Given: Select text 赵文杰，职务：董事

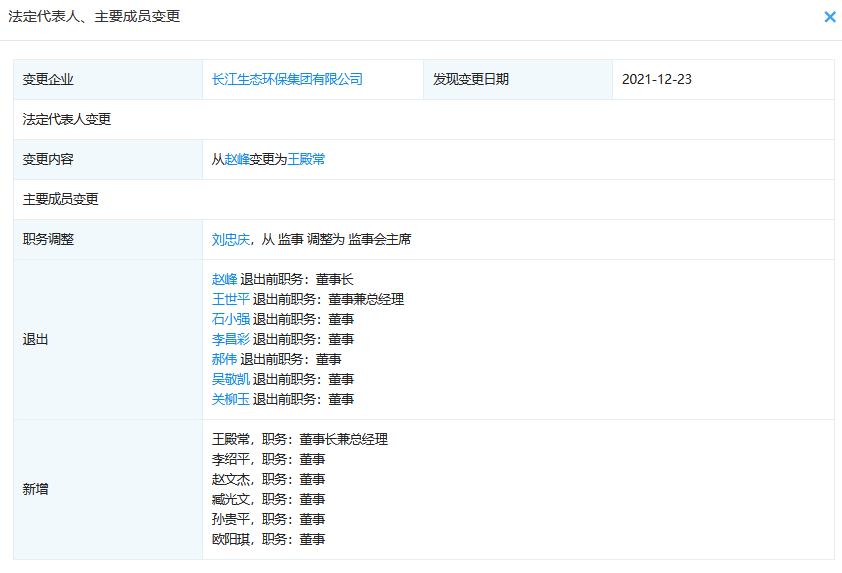Looking at the screenshot, I should point(268,479).
